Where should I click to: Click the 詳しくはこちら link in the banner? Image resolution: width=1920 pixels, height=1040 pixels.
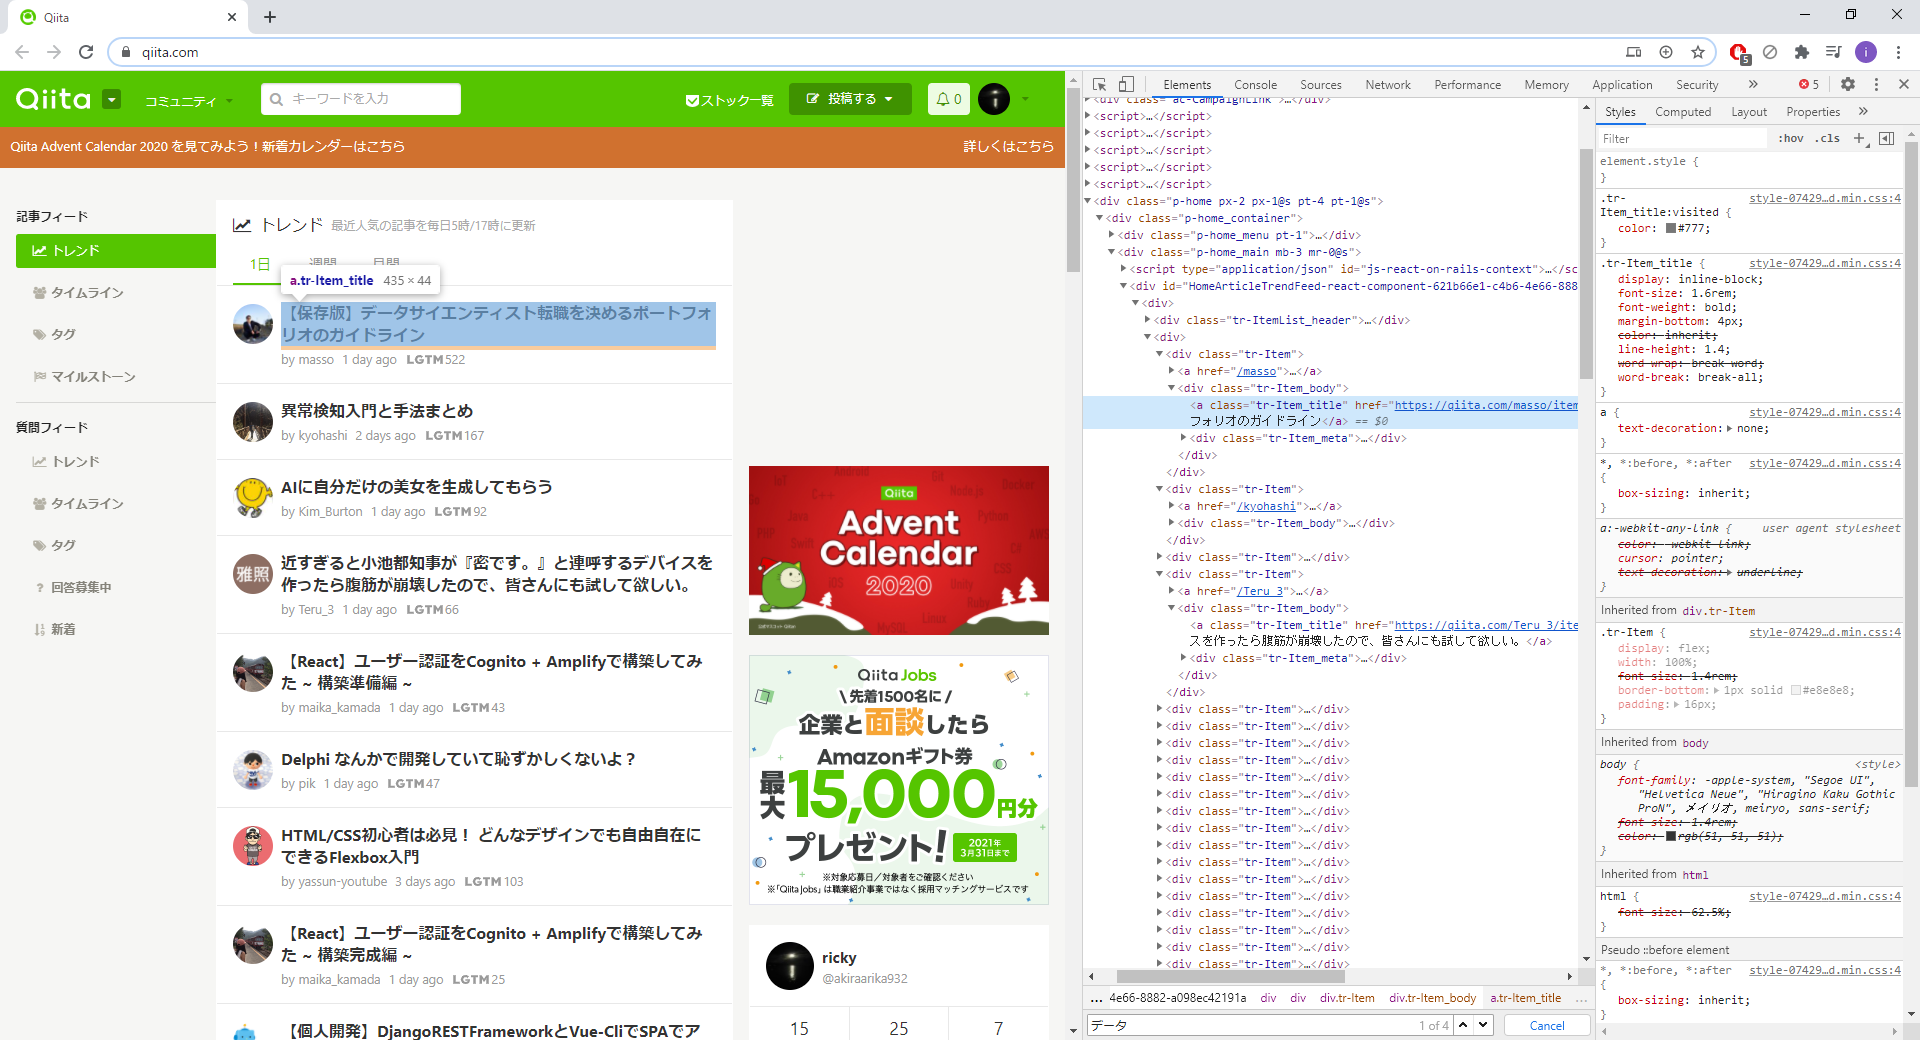pyautogui.click(x=1008, y=146)
